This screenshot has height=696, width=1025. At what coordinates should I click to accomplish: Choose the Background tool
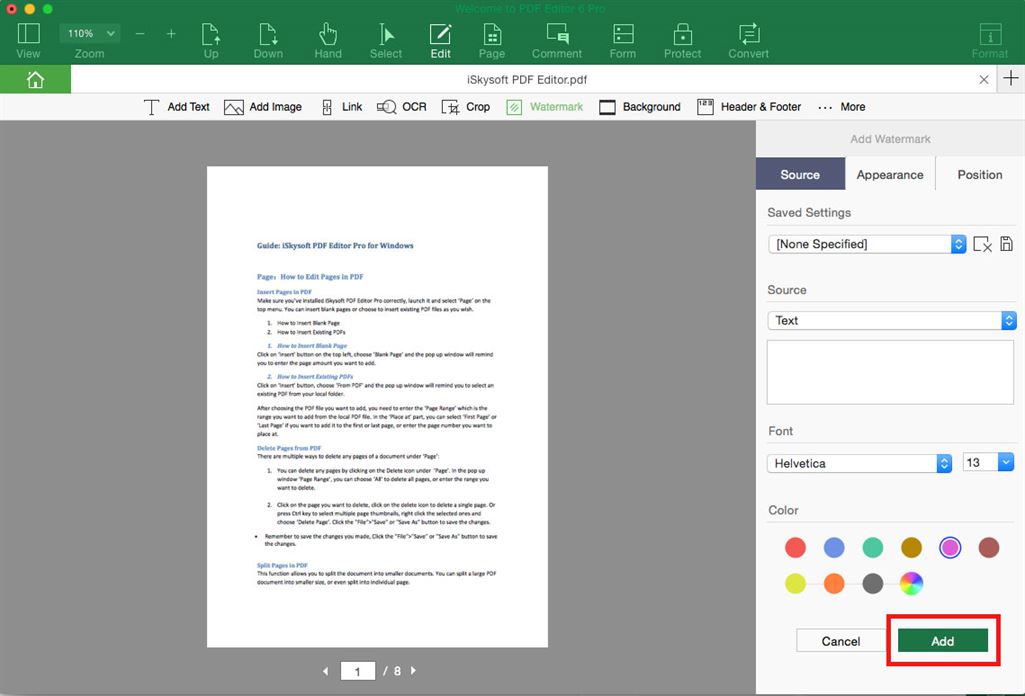[640, 107]
